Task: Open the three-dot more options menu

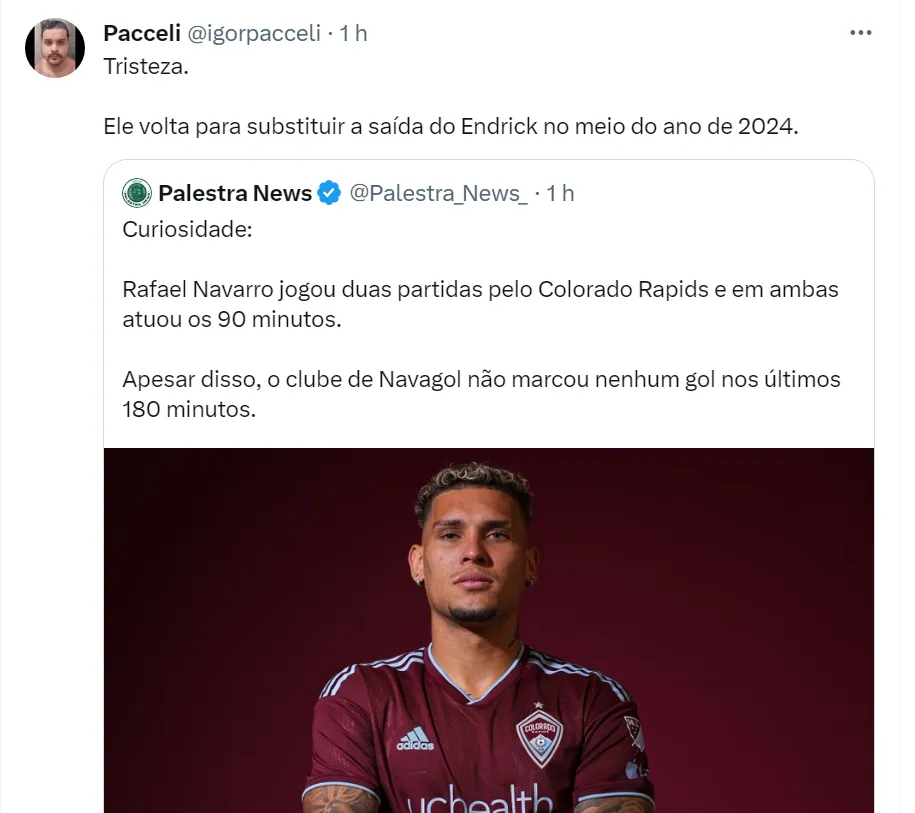Action: (860, 33)
